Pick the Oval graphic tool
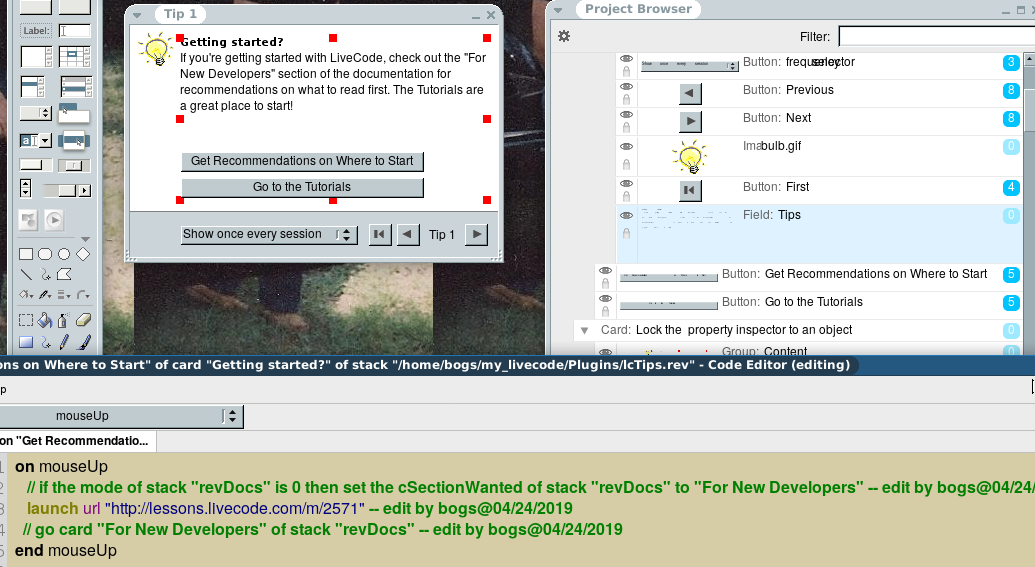1035x567 pixels. (64, 254)
